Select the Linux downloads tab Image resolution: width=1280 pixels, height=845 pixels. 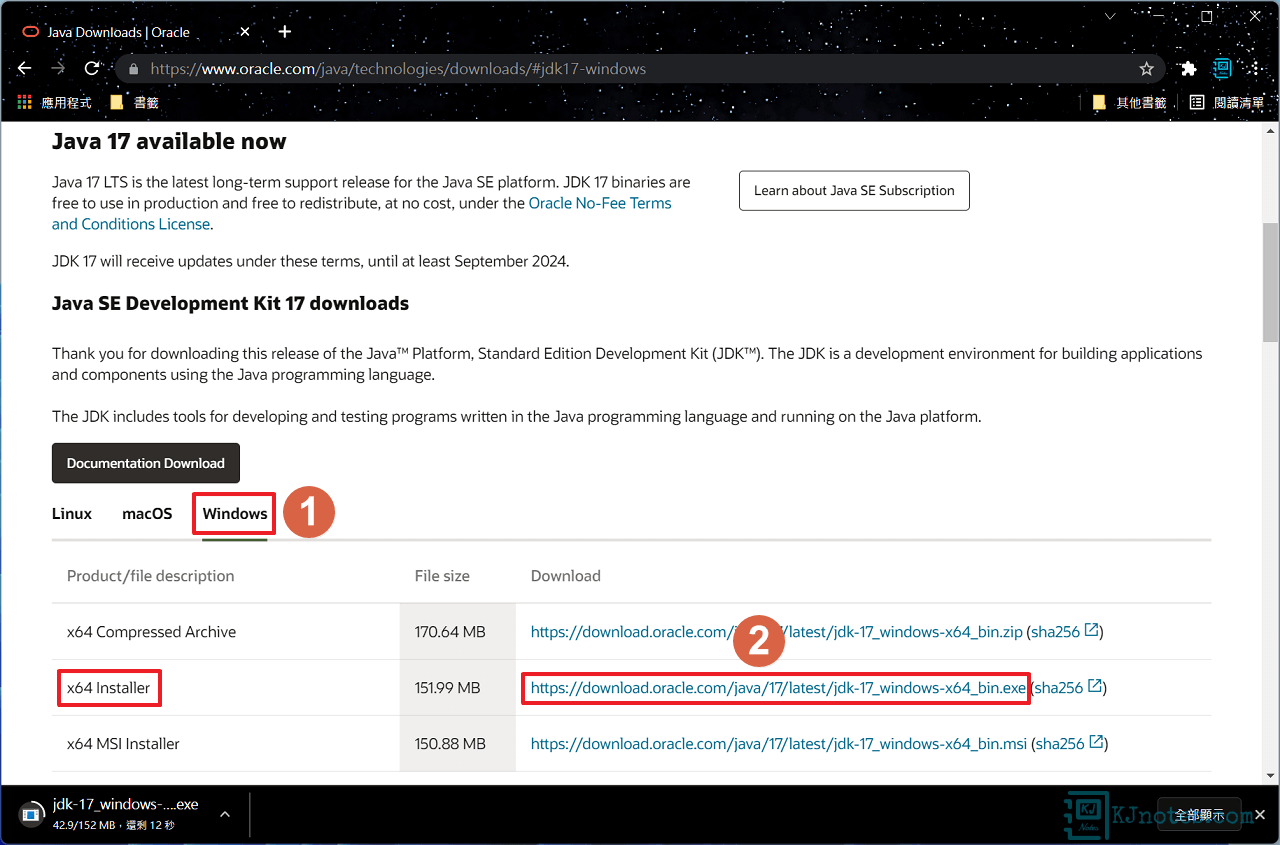tap(72, 514)
